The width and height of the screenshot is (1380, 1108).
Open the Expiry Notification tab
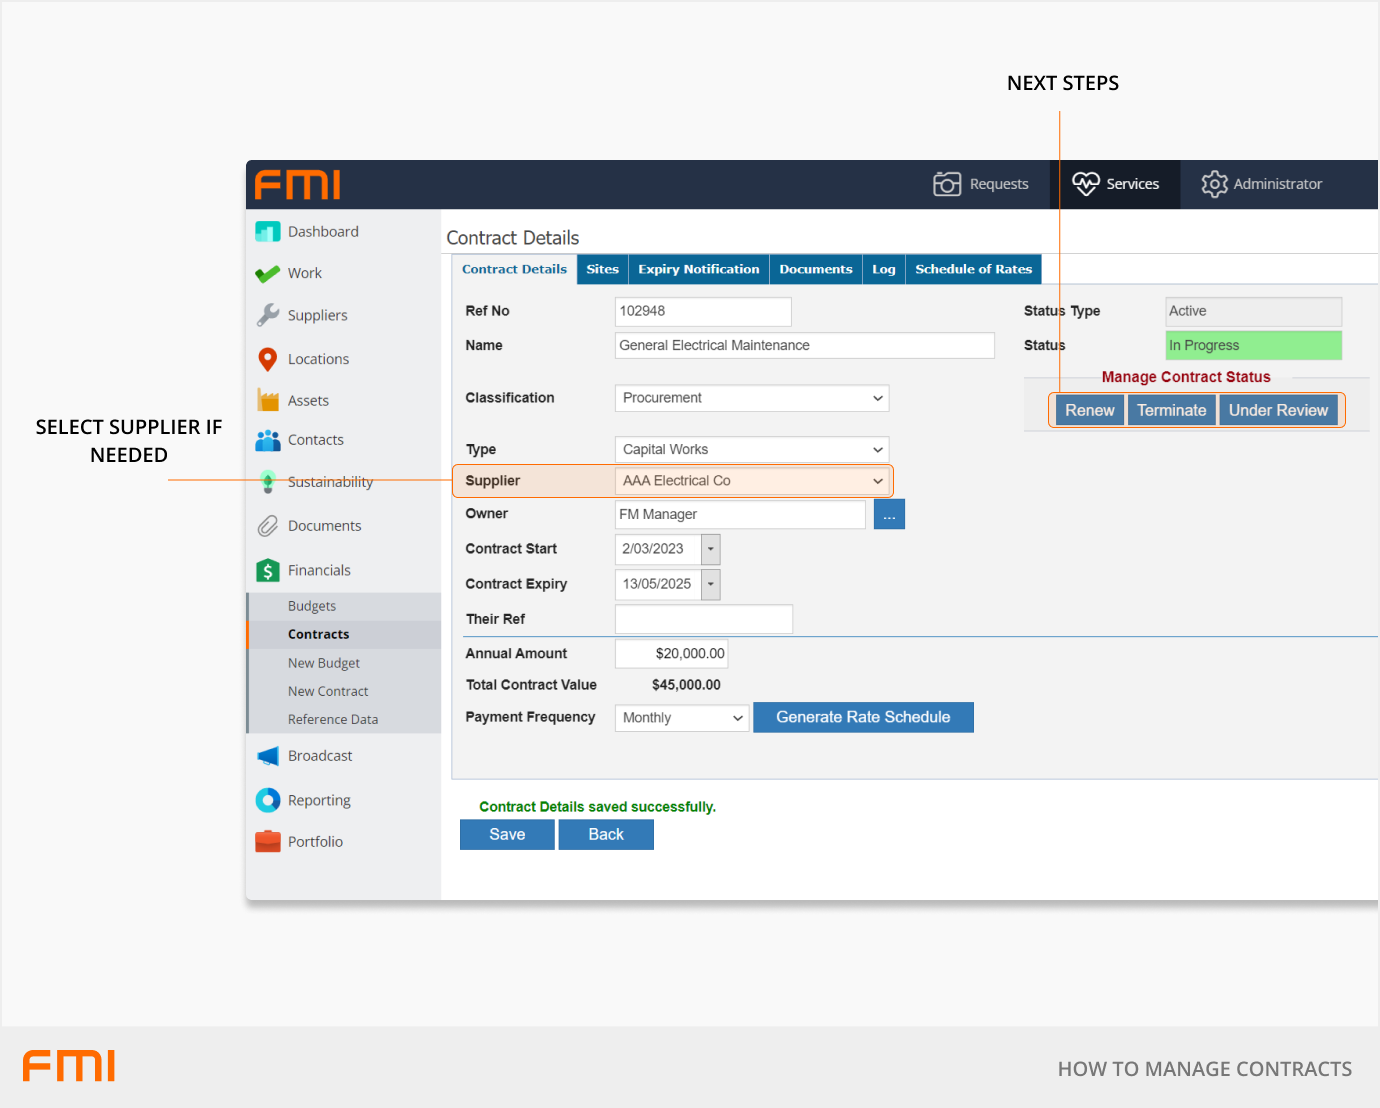(x=699, y=269)
